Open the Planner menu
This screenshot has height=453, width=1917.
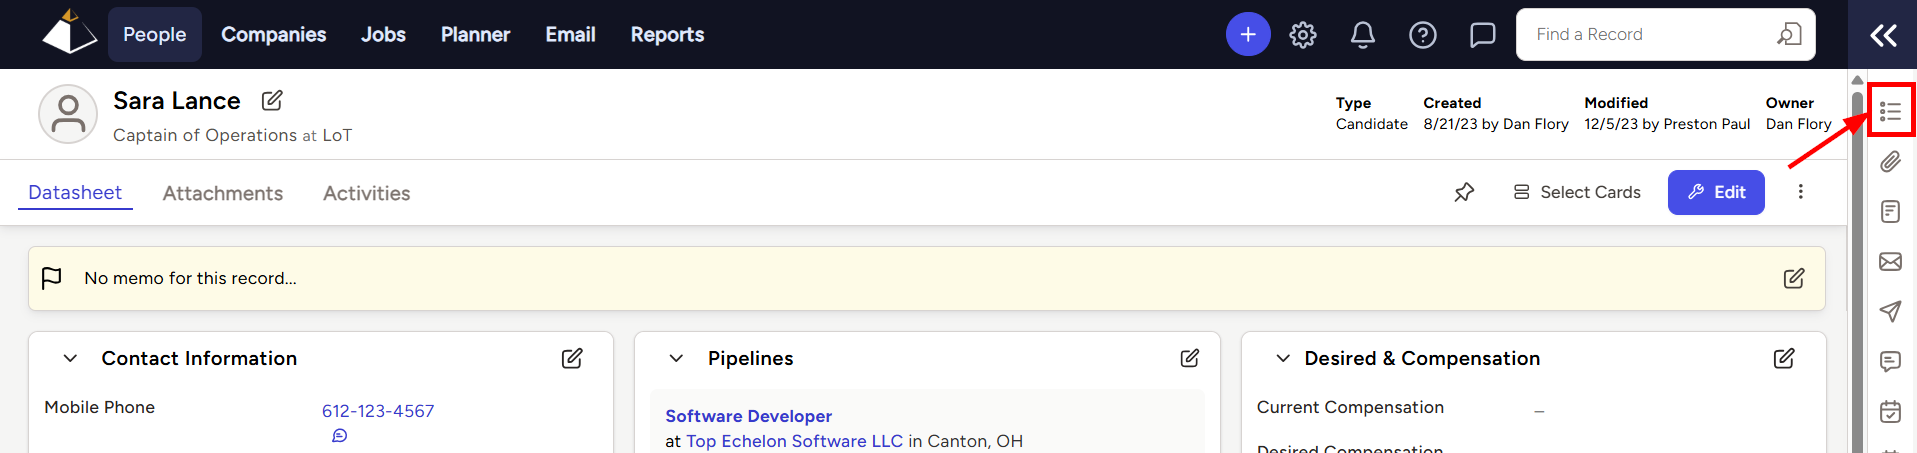(x=475, y=34)
